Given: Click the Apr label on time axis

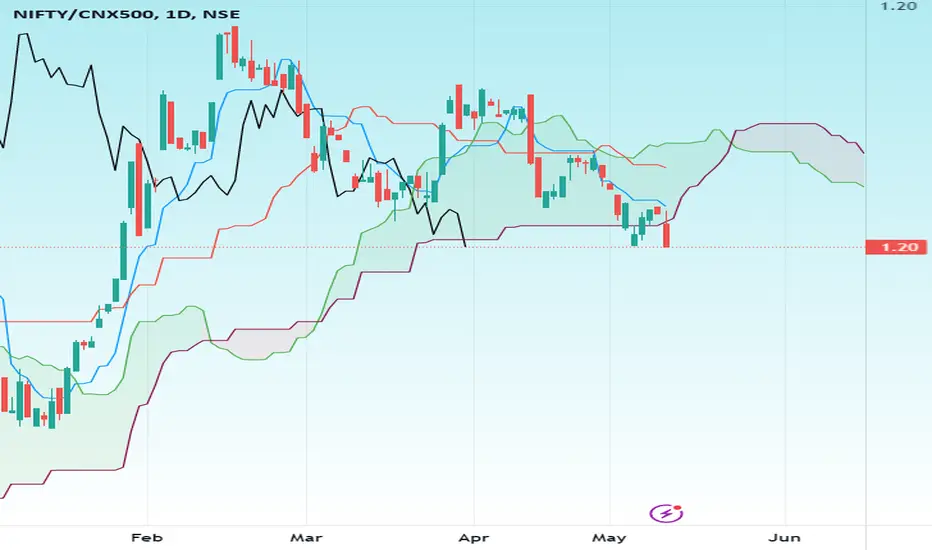Looking at the screenshot, I should pos(474,538).
